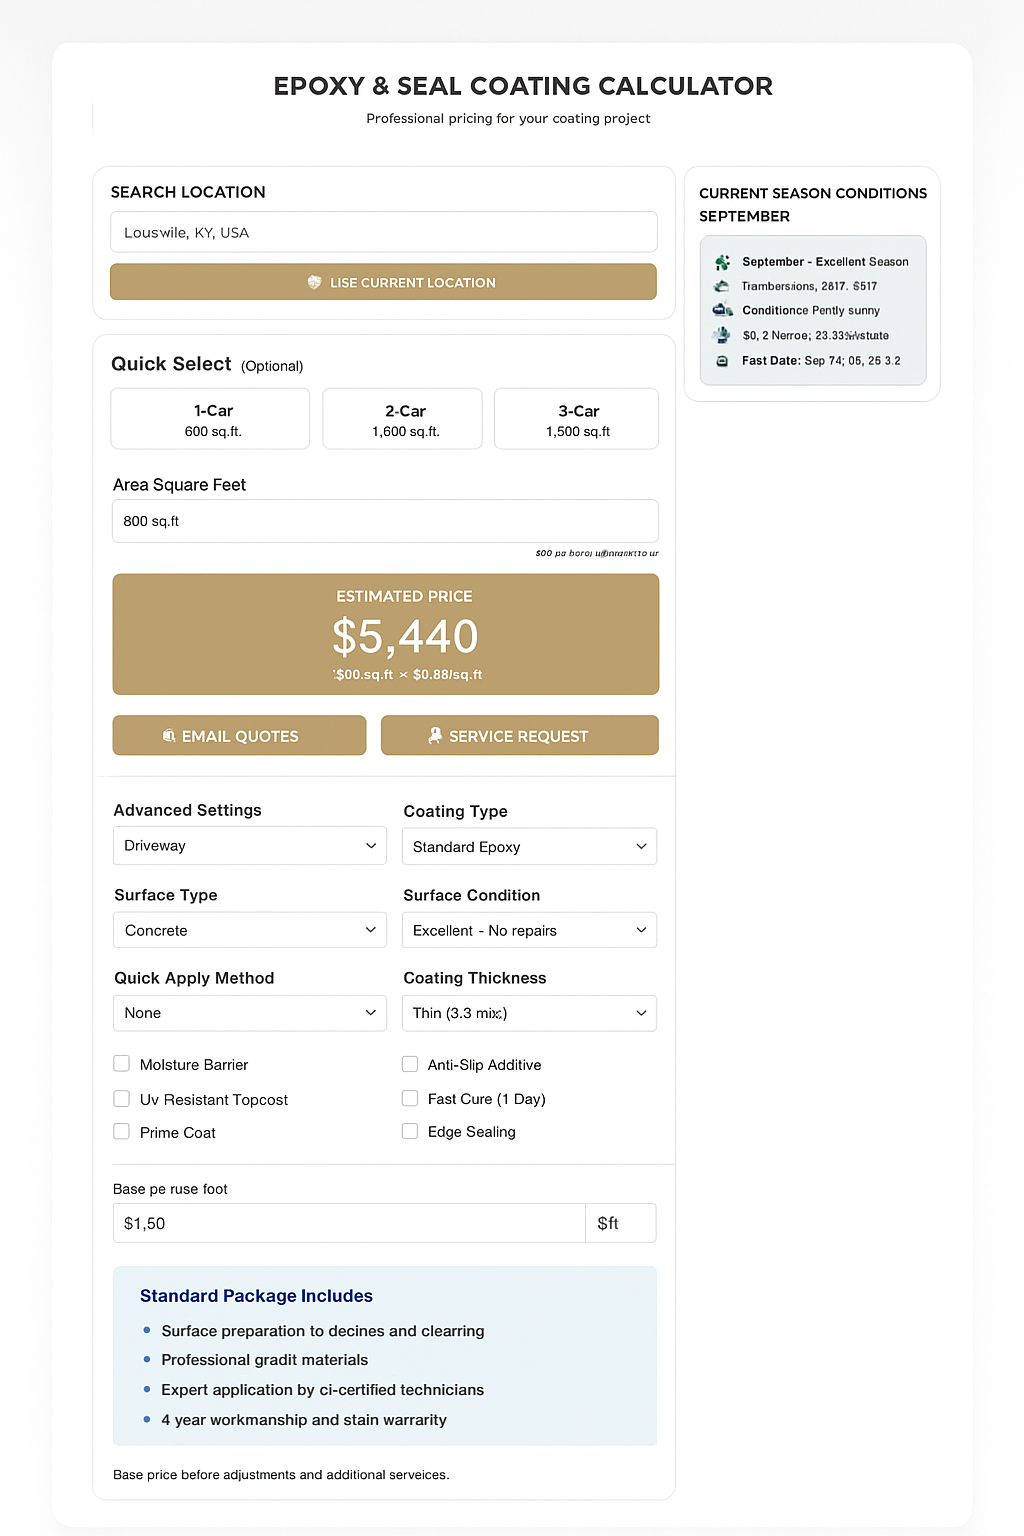1024x1536 pixels.
Task: Click the person icon beside Service Request
Action: coord(435,735)
